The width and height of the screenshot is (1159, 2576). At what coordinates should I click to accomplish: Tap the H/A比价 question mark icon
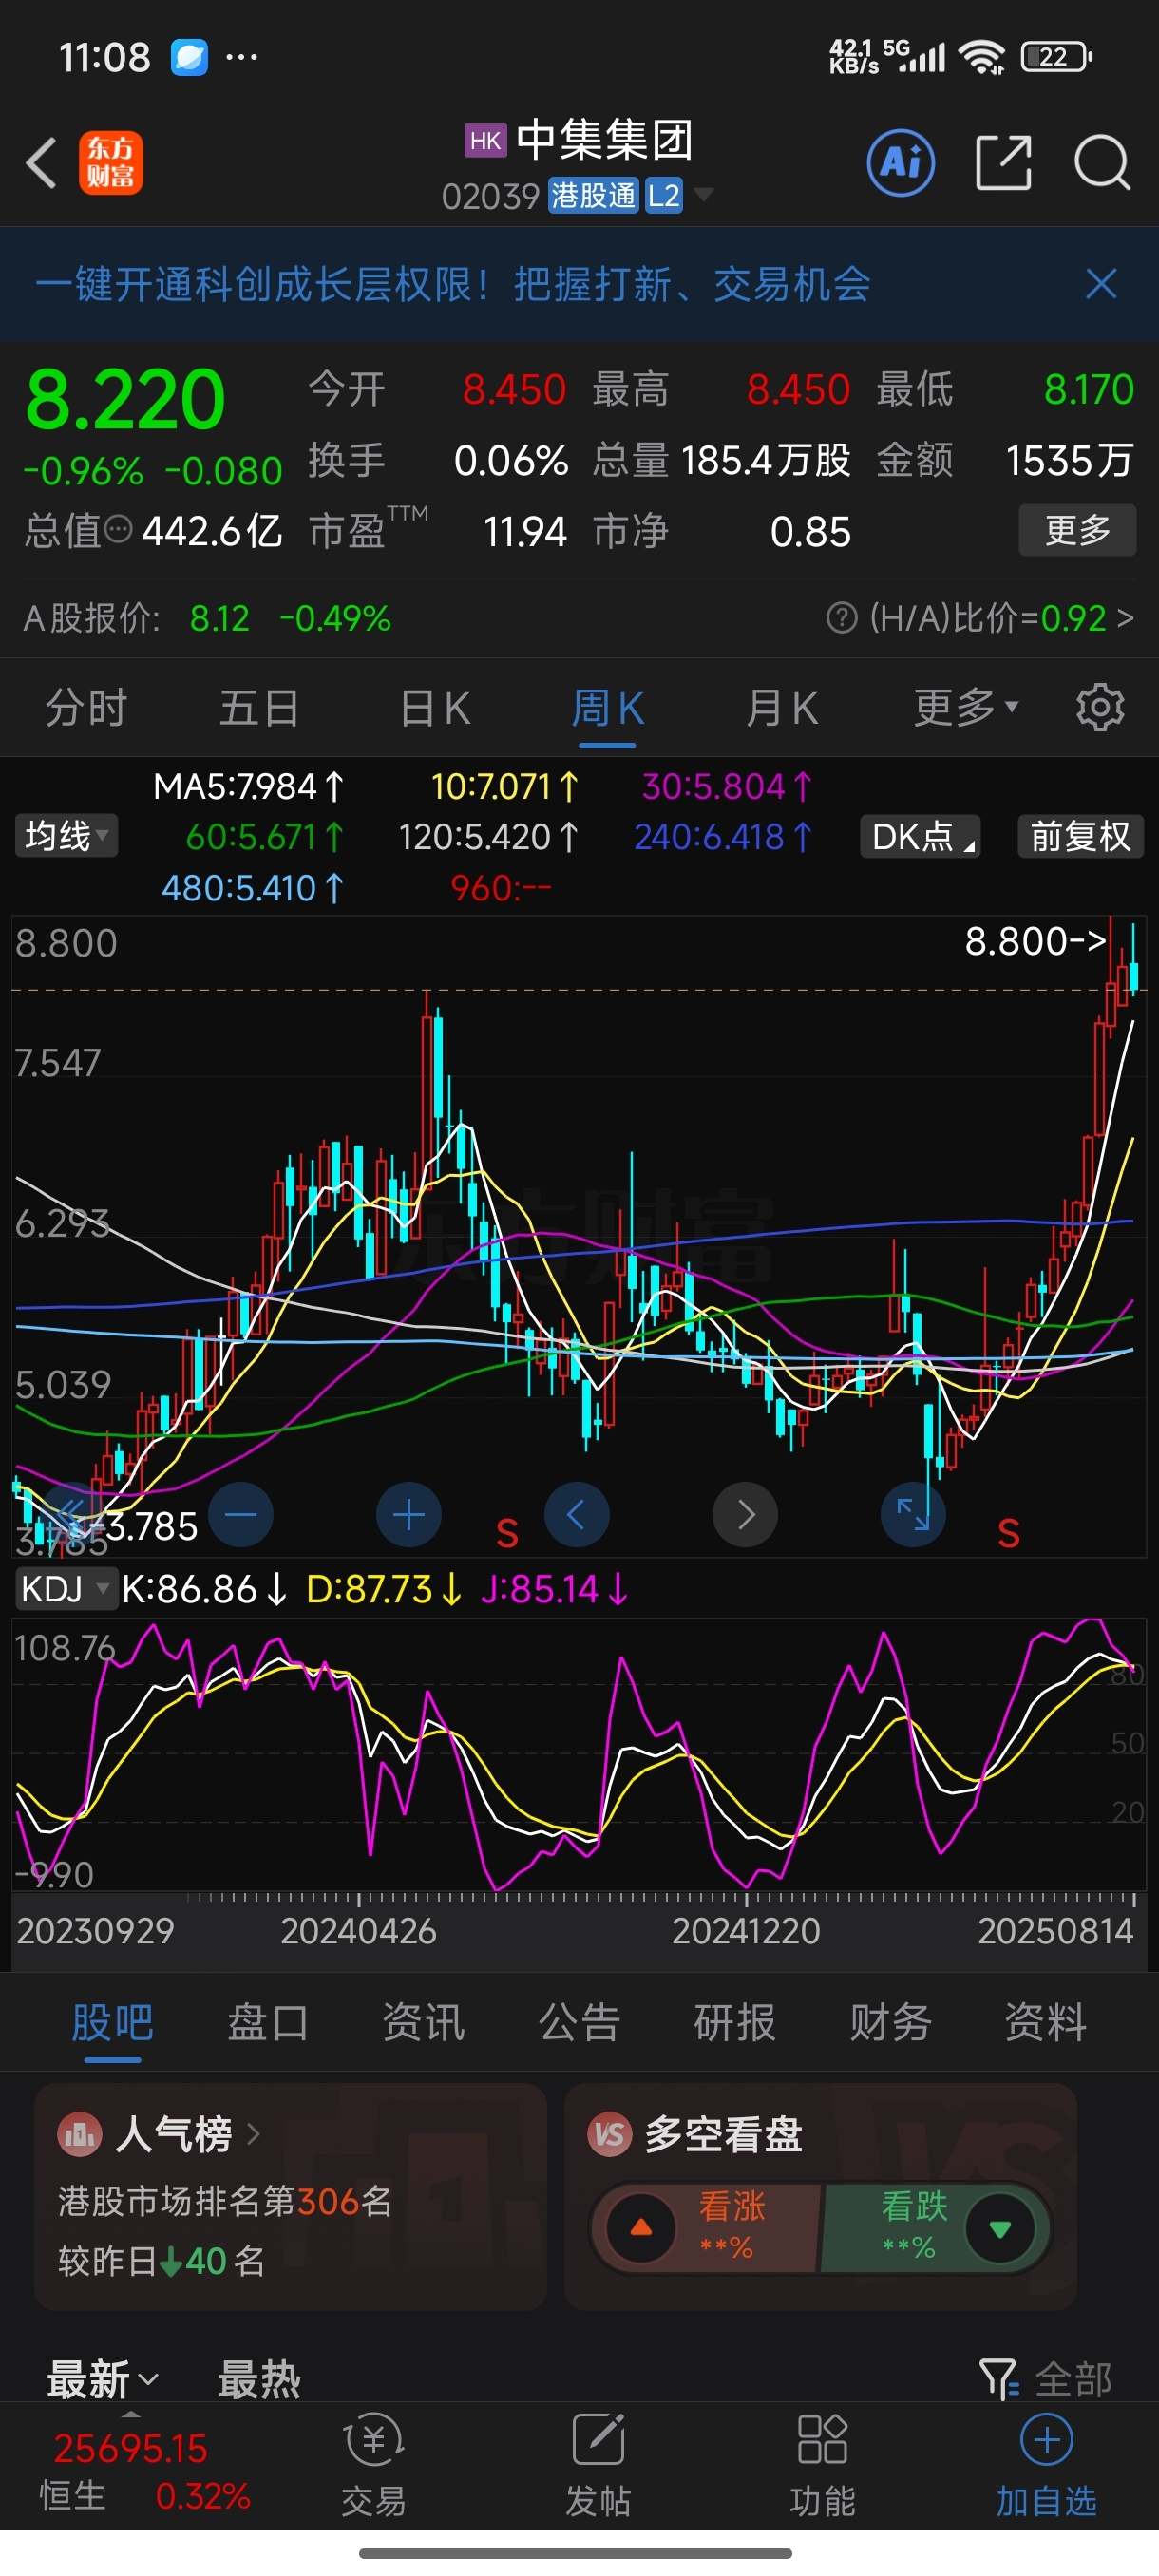point(842,618)
